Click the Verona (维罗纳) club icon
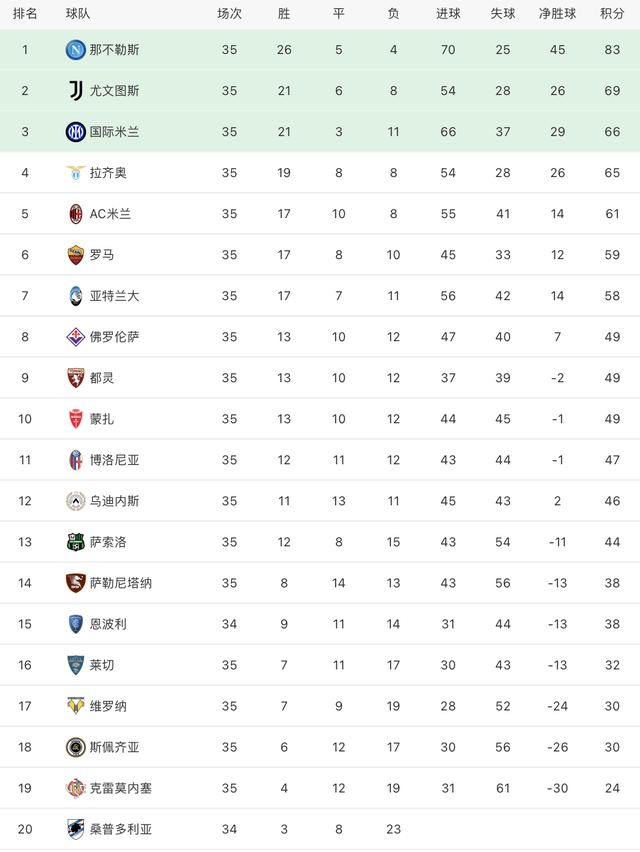Image resolution: width=640 pixels, height=852 pixels. [x=75, y=706]
